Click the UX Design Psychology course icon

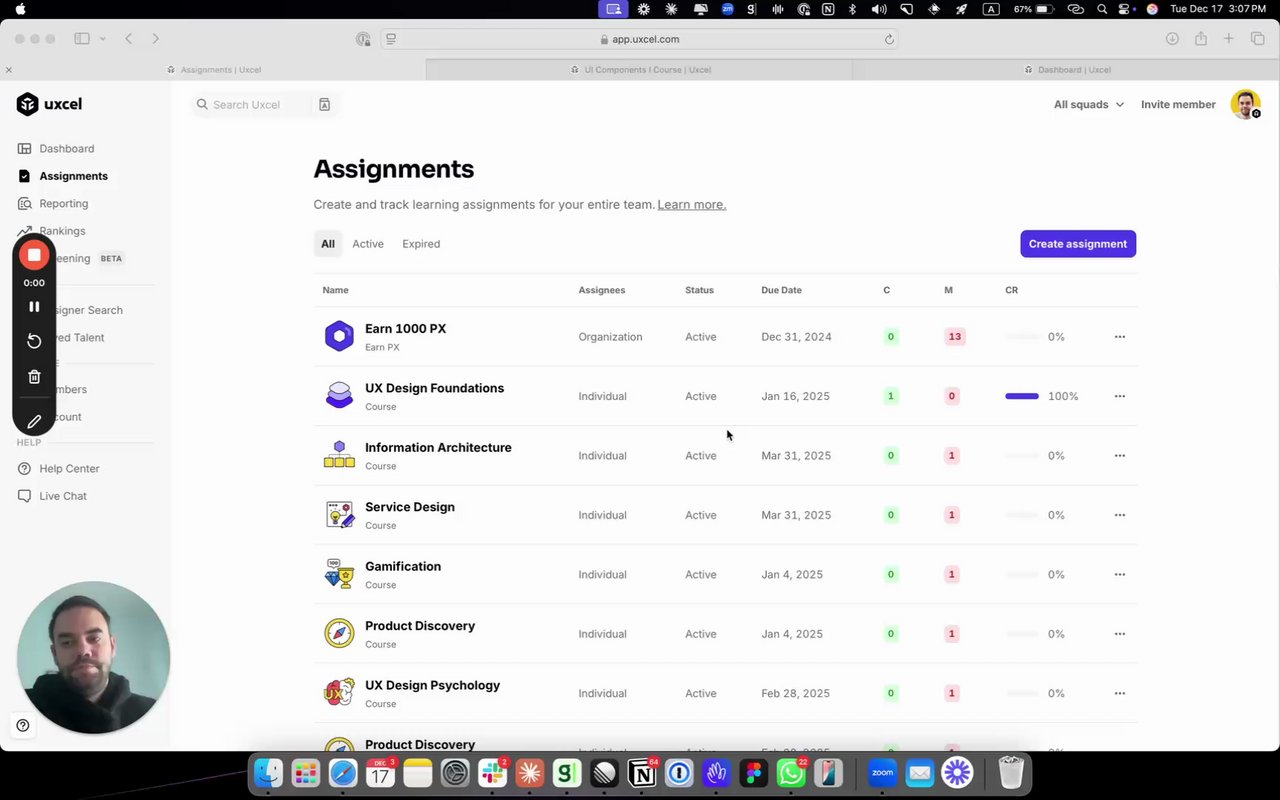tap(339, 693)
